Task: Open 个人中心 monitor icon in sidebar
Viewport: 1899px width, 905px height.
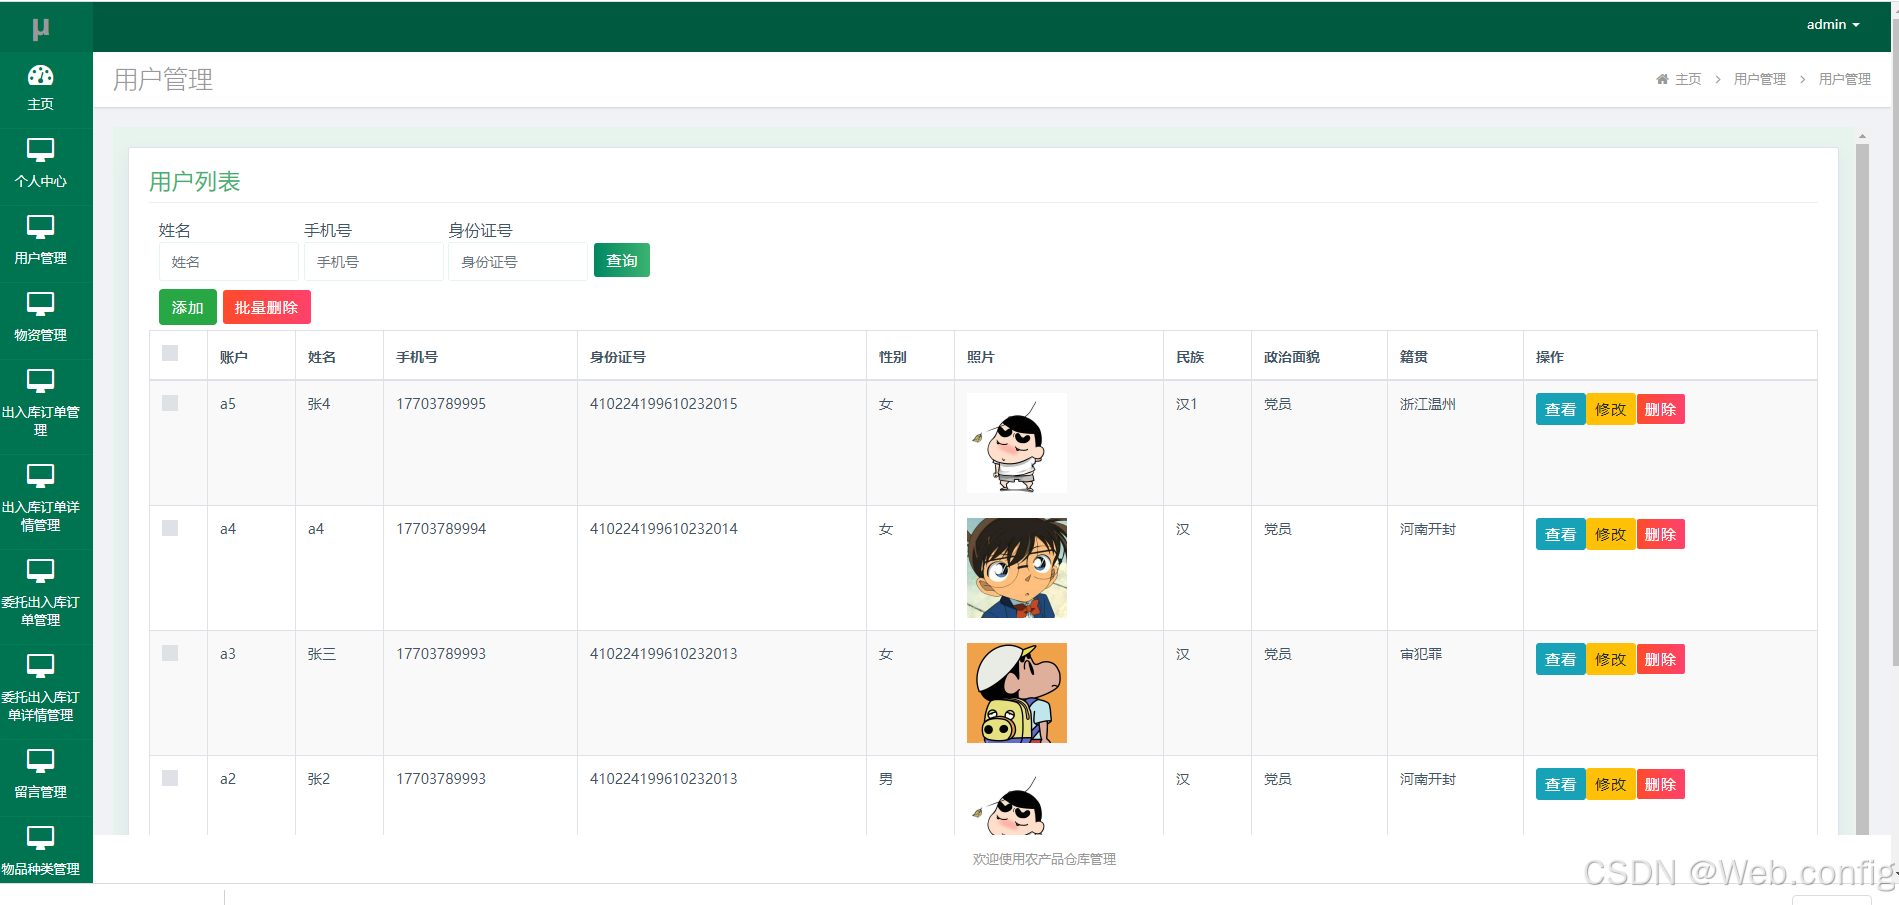Action: pyautogui.click(x=40, y=150)
